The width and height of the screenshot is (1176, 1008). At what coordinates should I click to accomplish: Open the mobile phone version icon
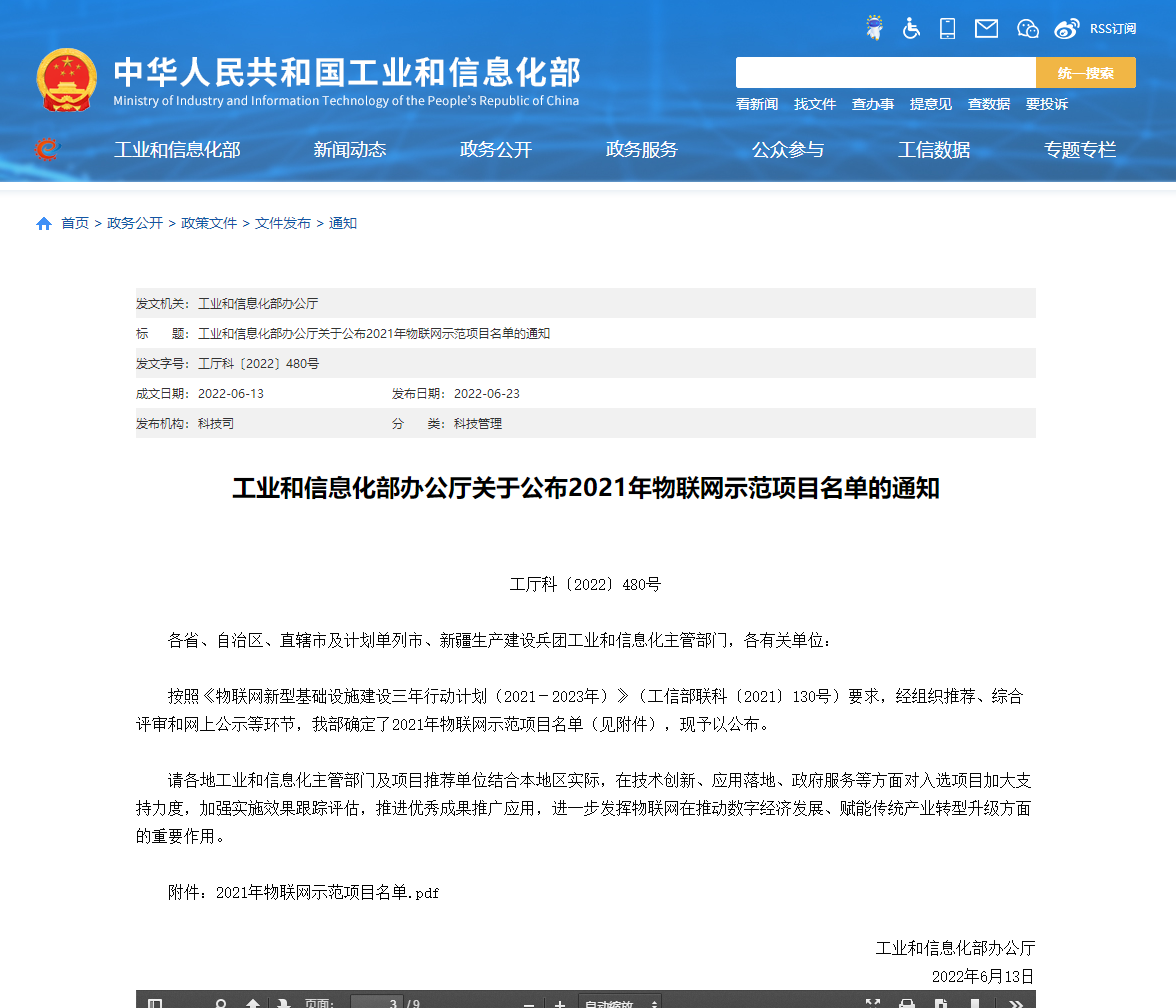click(x=947, y=28)
